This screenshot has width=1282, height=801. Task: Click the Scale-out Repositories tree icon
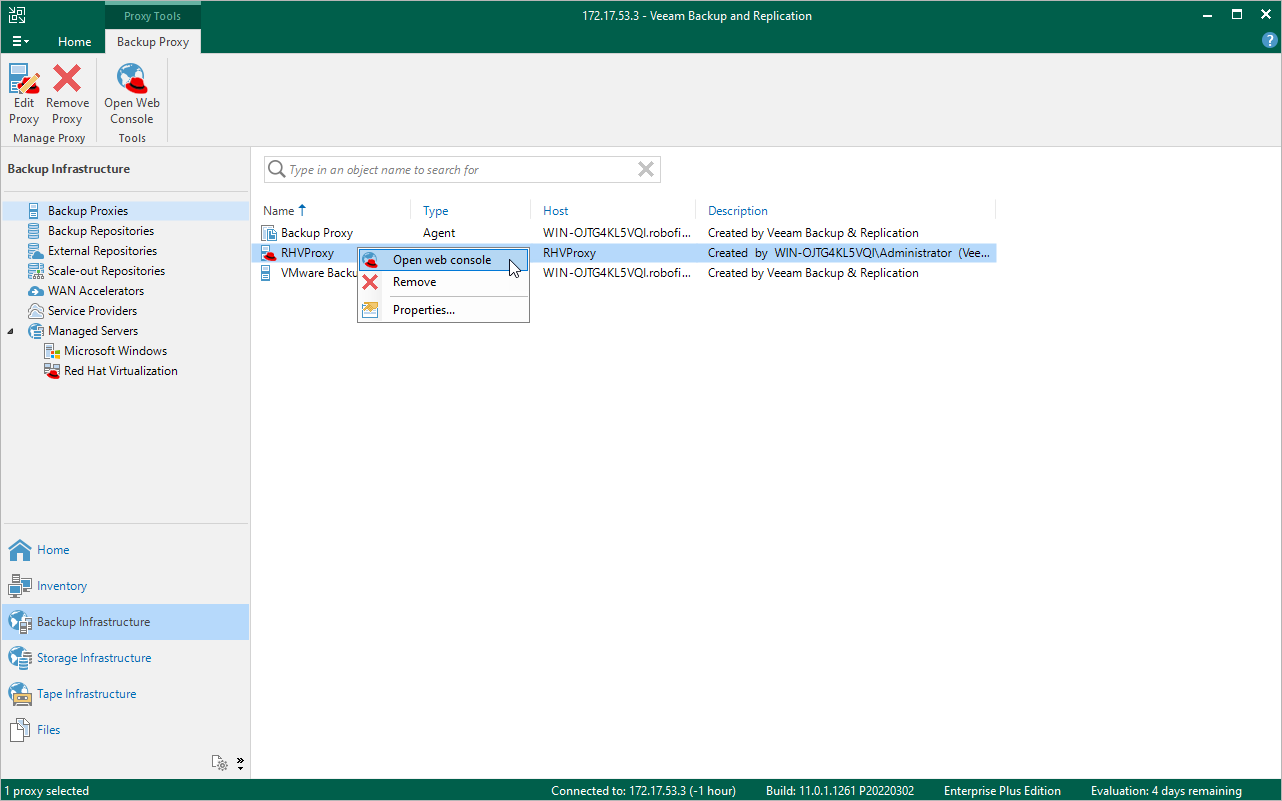point(34,271)
